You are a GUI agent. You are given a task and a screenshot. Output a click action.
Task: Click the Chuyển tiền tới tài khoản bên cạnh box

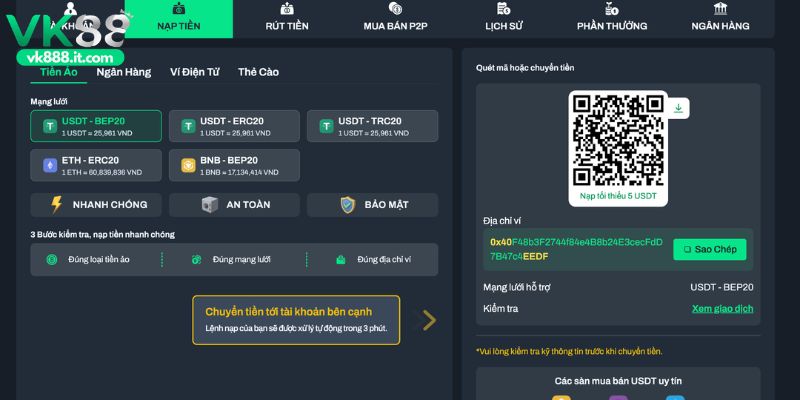[x=296, y=320]
